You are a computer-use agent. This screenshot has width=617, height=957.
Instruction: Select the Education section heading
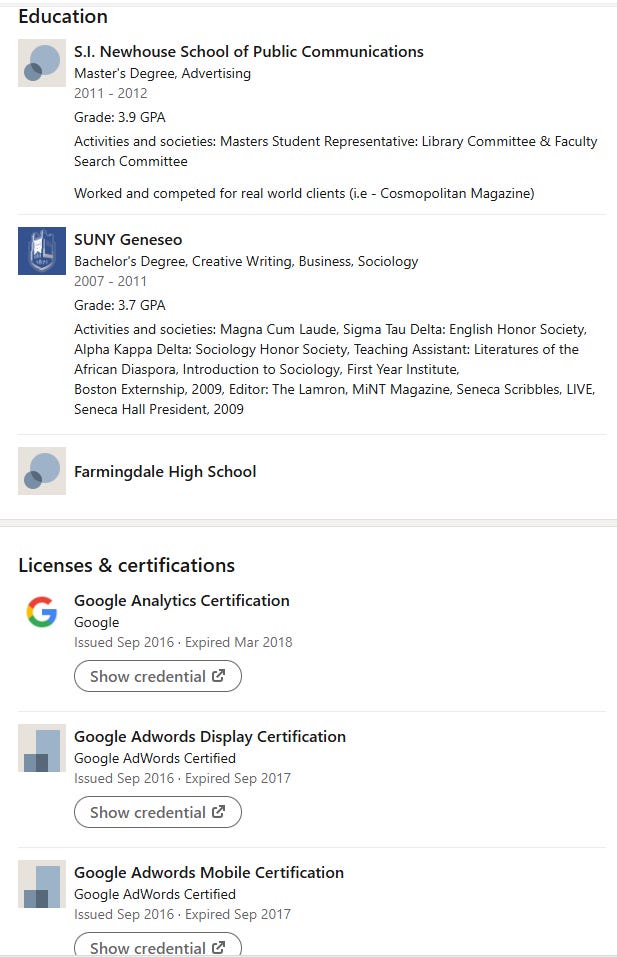[63, 16]
